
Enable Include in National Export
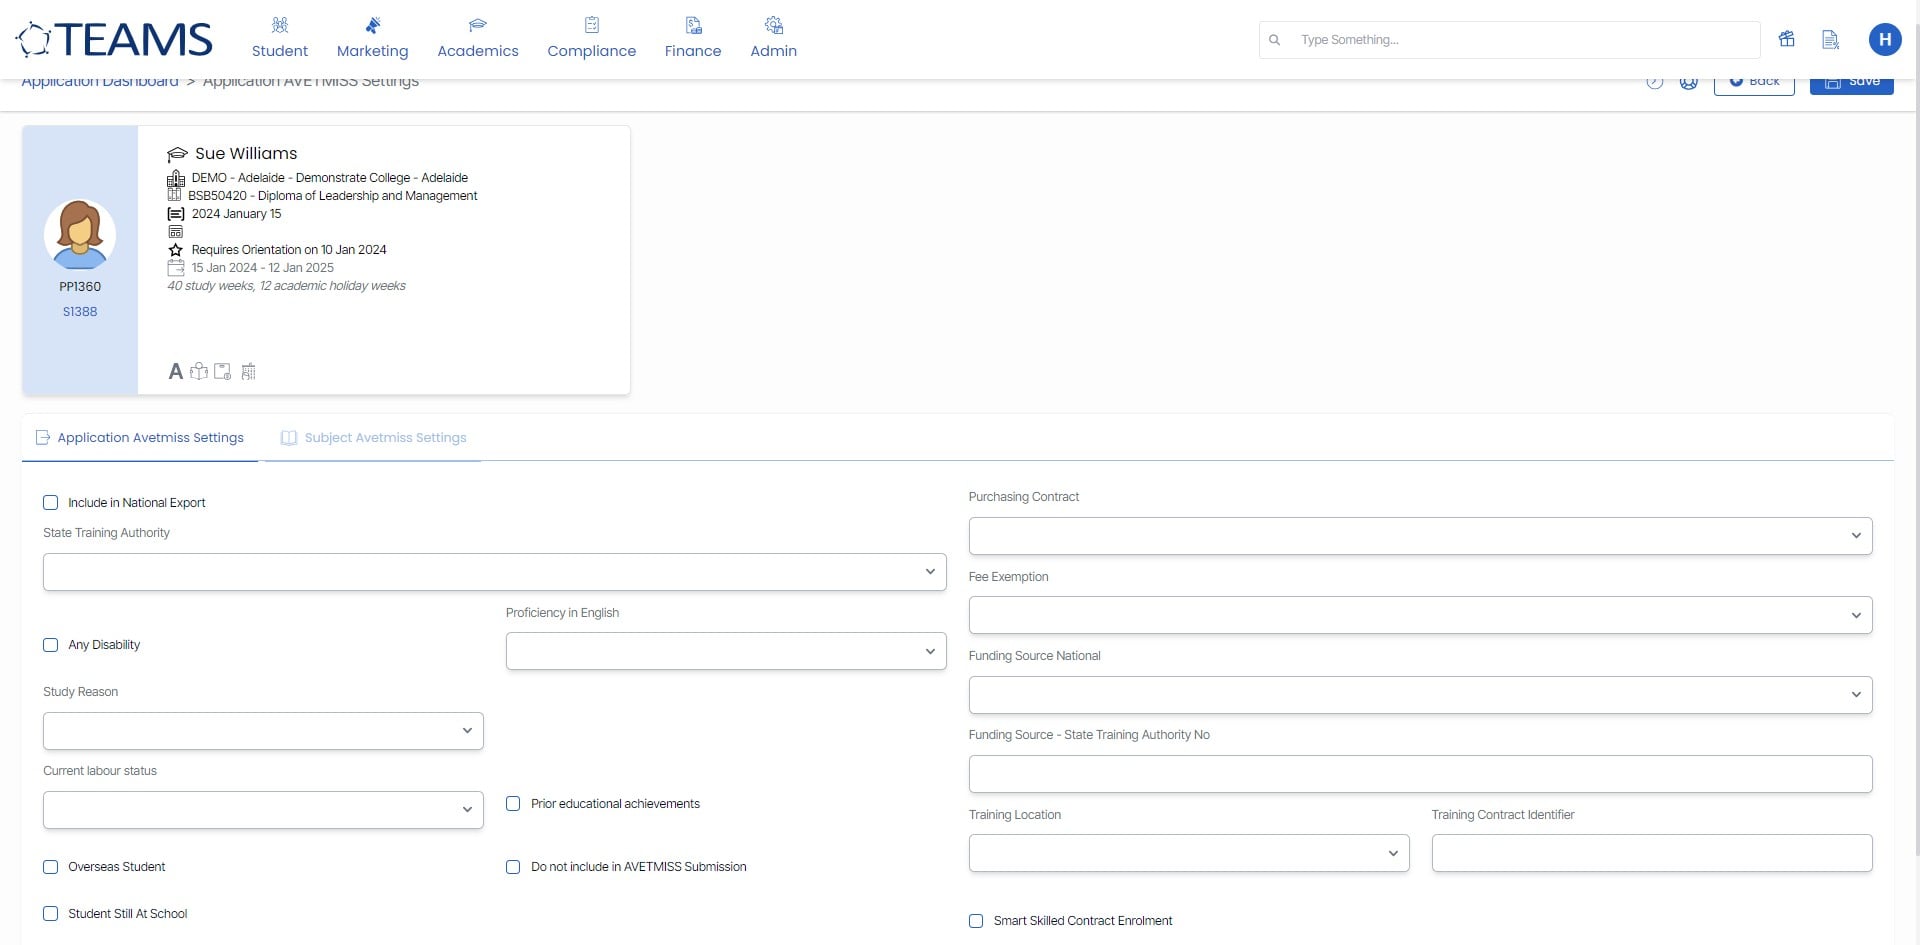(x=50, y=502)
